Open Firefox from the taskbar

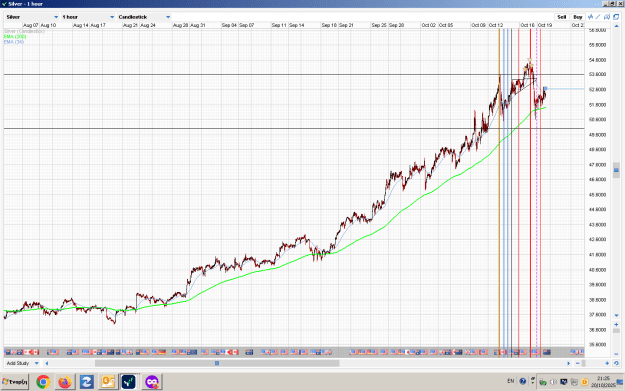(65, 382)
